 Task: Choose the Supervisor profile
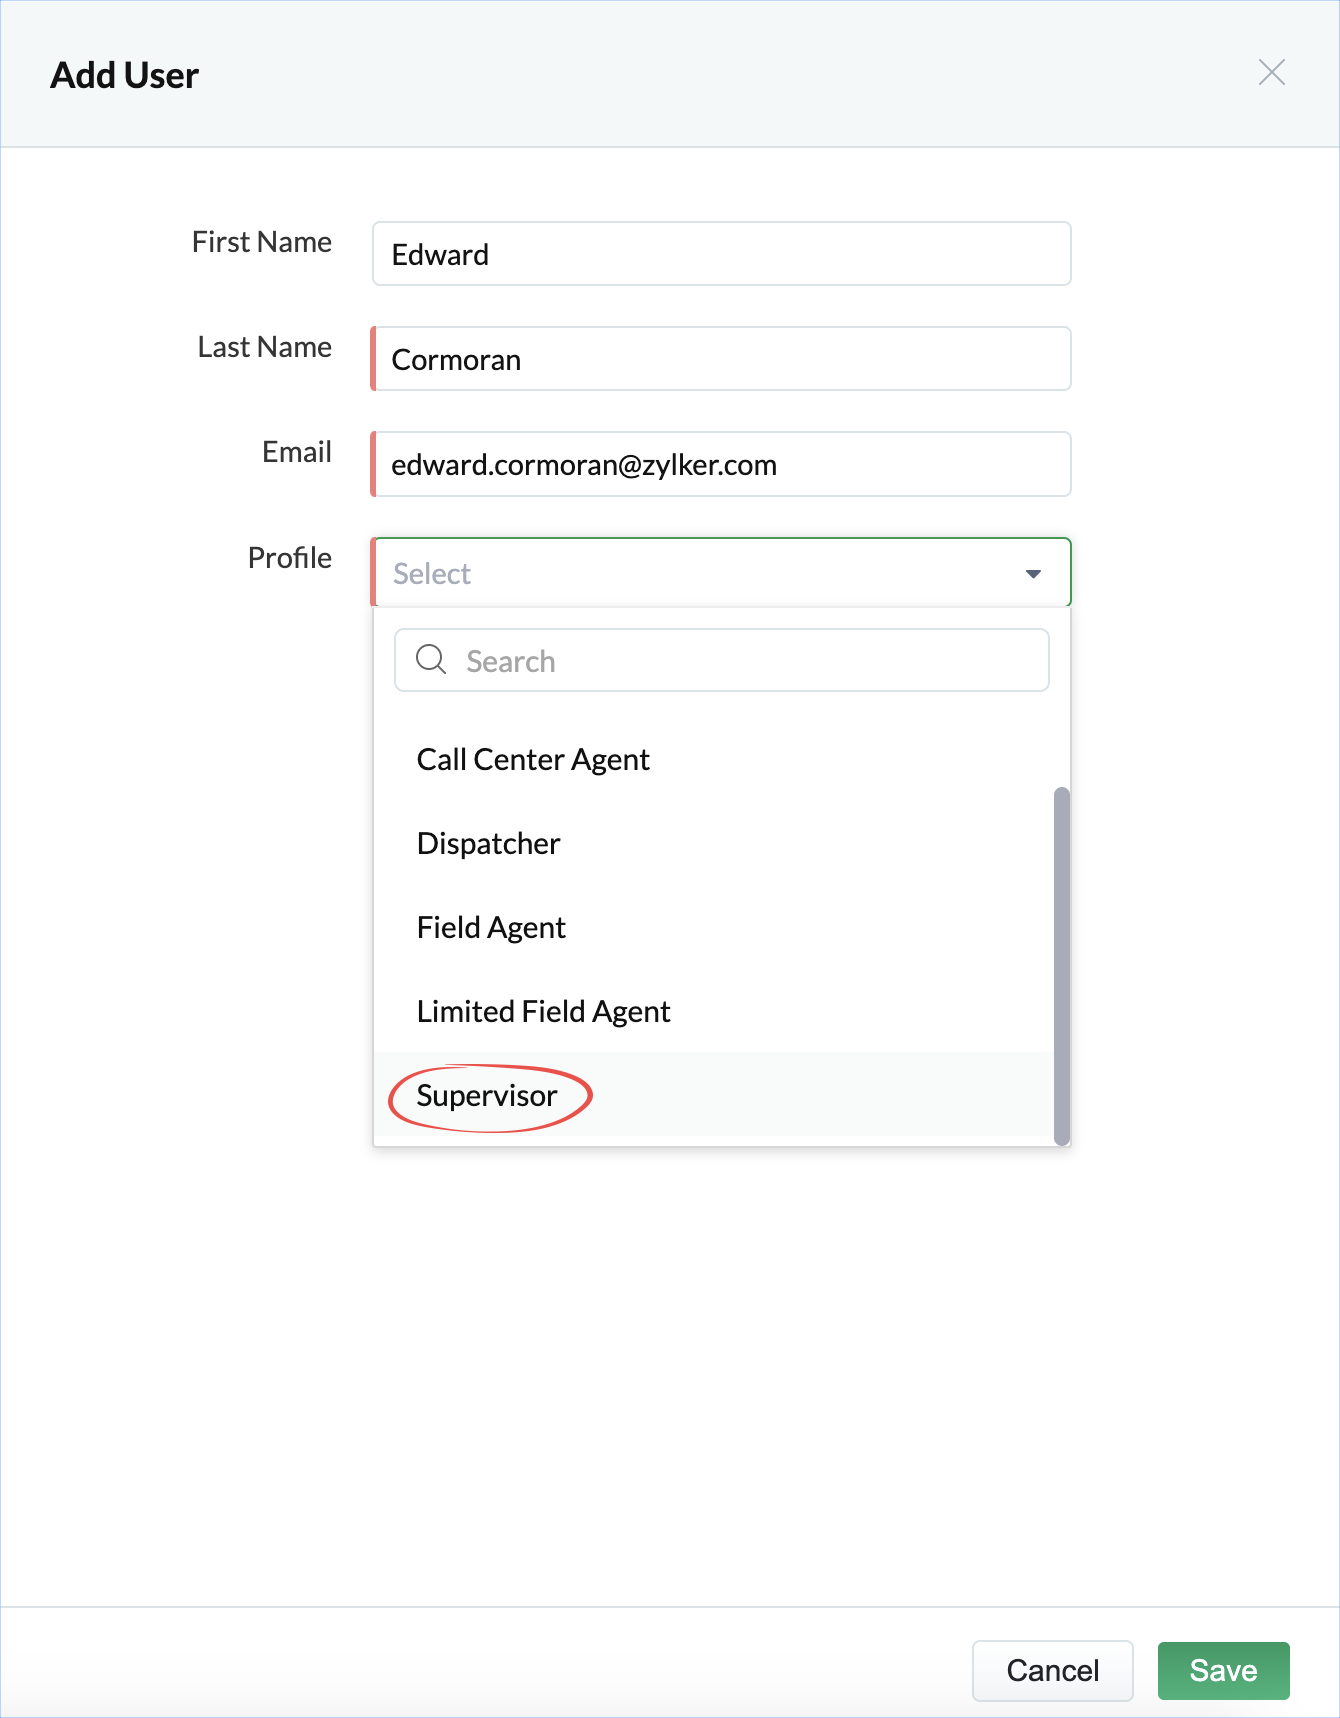tap(714, 1096)
